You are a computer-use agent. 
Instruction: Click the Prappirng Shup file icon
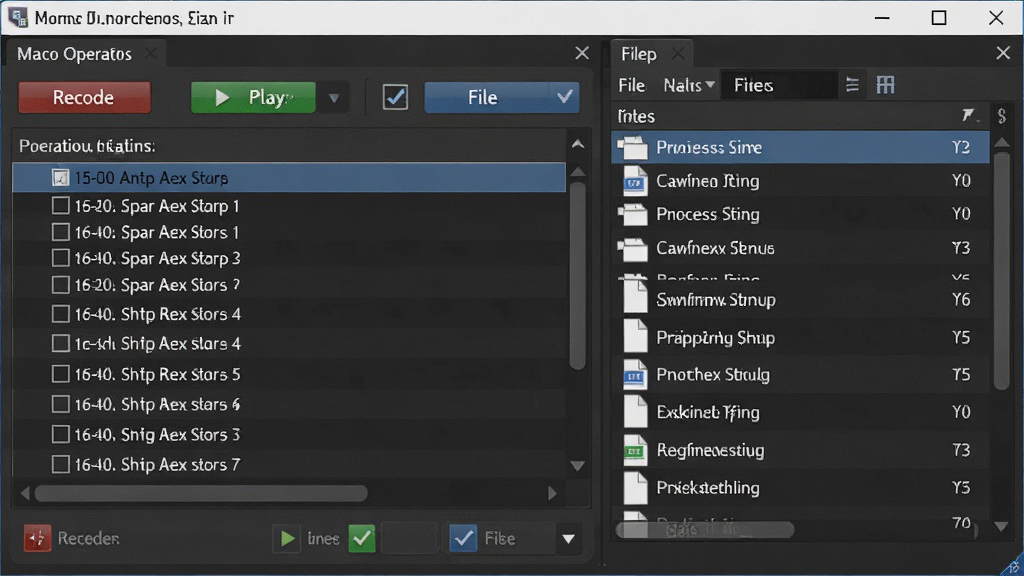point(635,337)
